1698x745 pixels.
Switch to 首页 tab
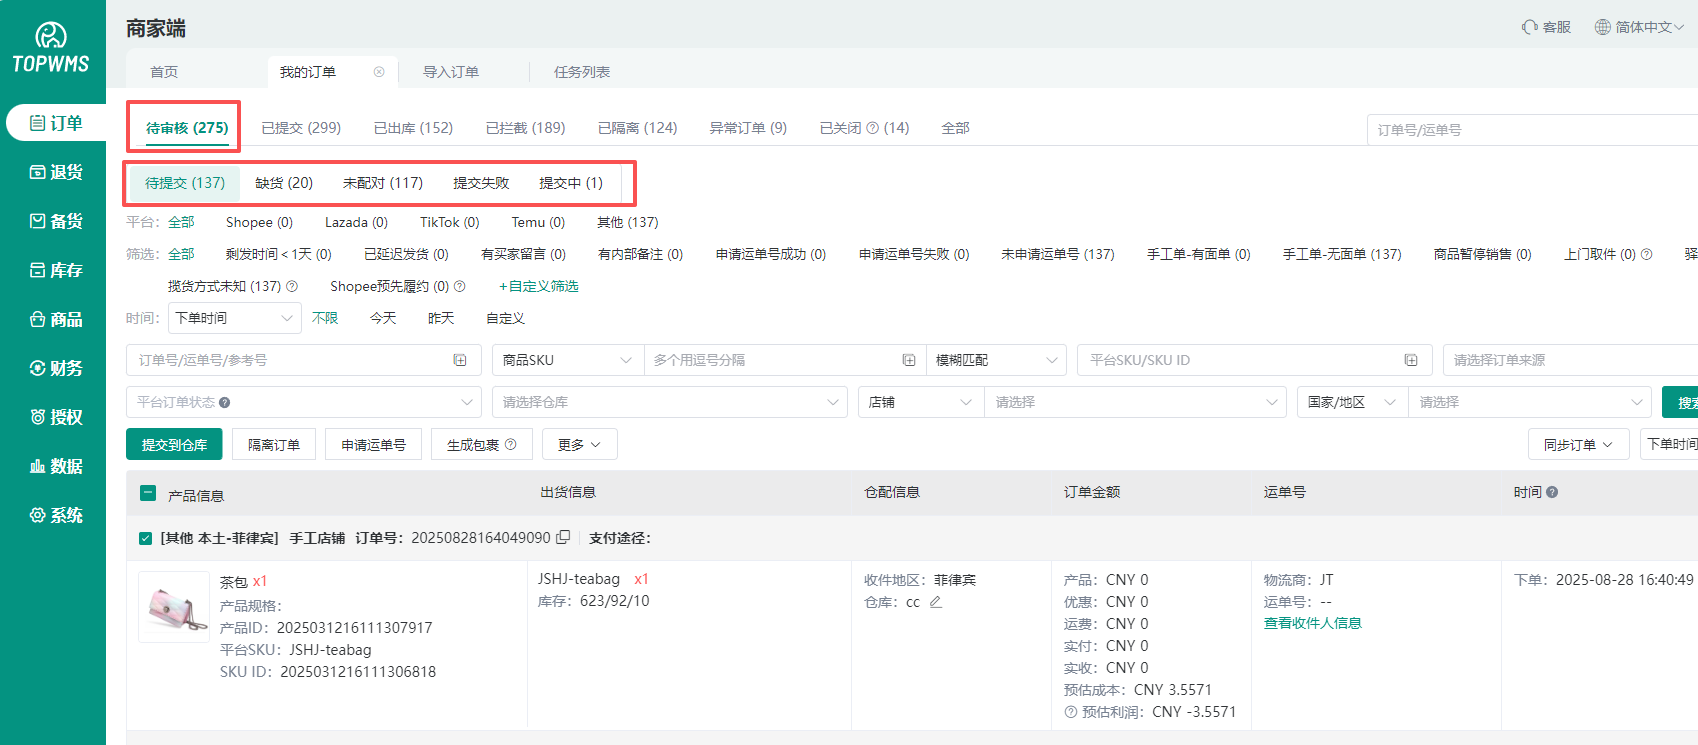pyautogui.click(x=164, y=72)
